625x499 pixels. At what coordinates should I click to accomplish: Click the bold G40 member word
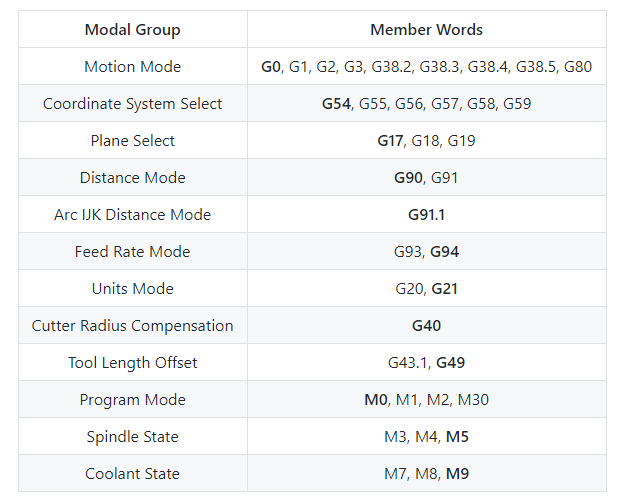(x=426, y=326)
